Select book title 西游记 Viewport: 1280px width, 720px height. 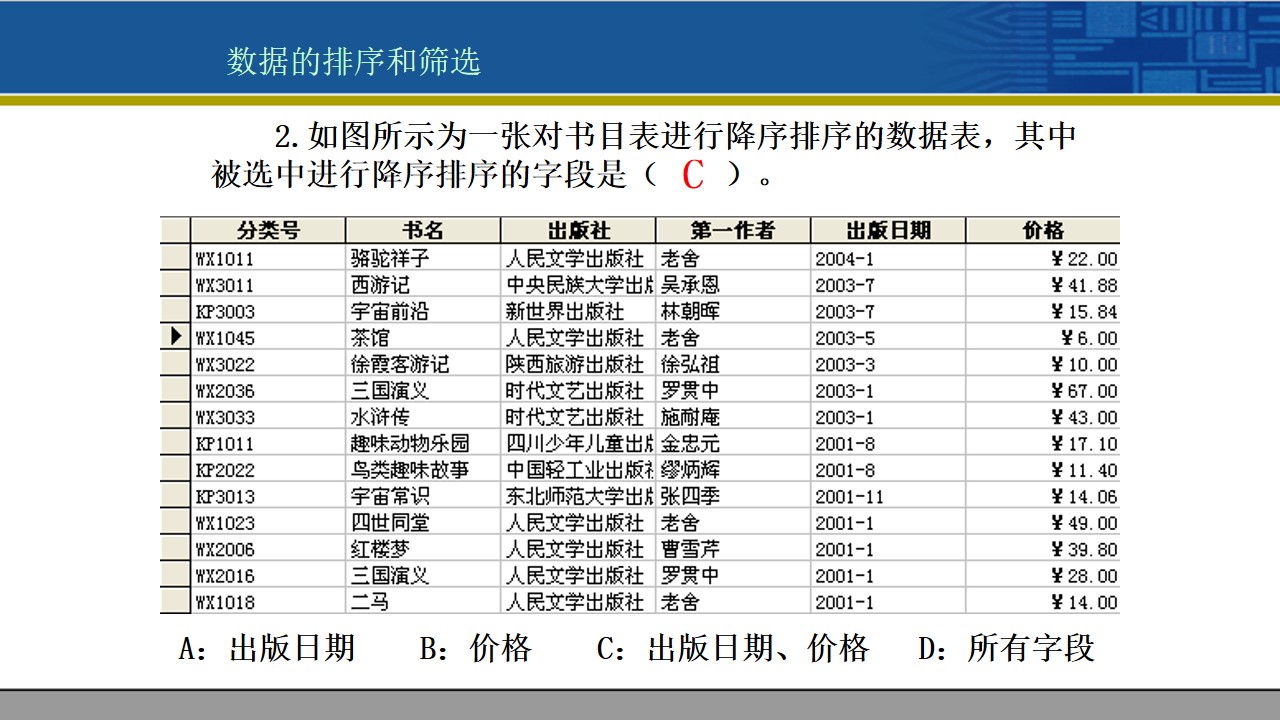click(380, 285)
